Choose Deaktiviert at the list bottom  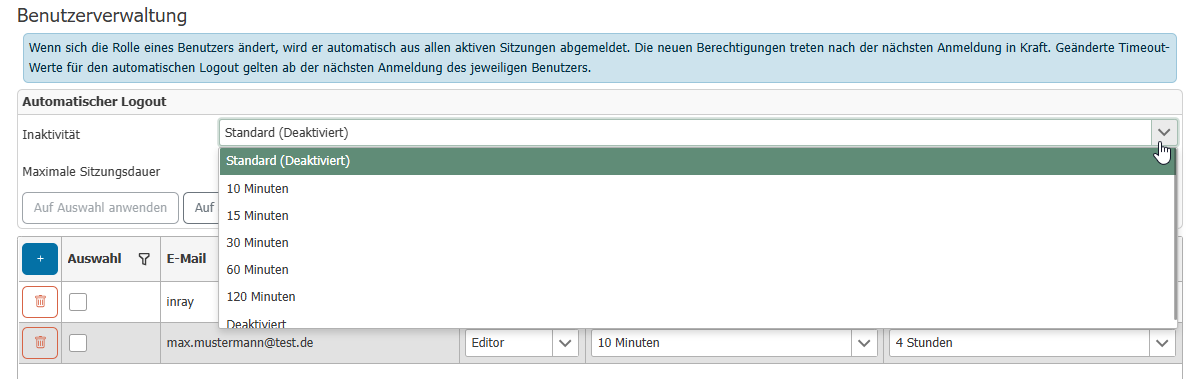(697, 320)
